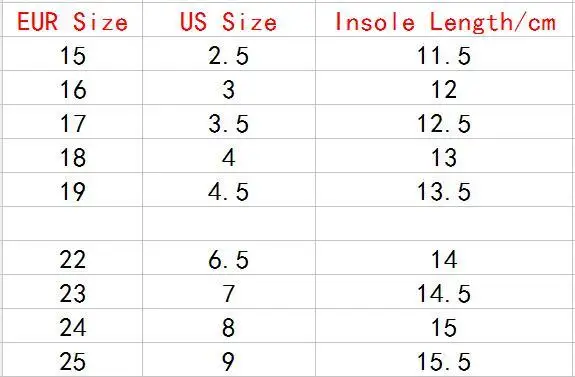This screenshot has height=377, width=575.
Task: Select the insole length 11.5 cell
Action: tap(445, 54)
